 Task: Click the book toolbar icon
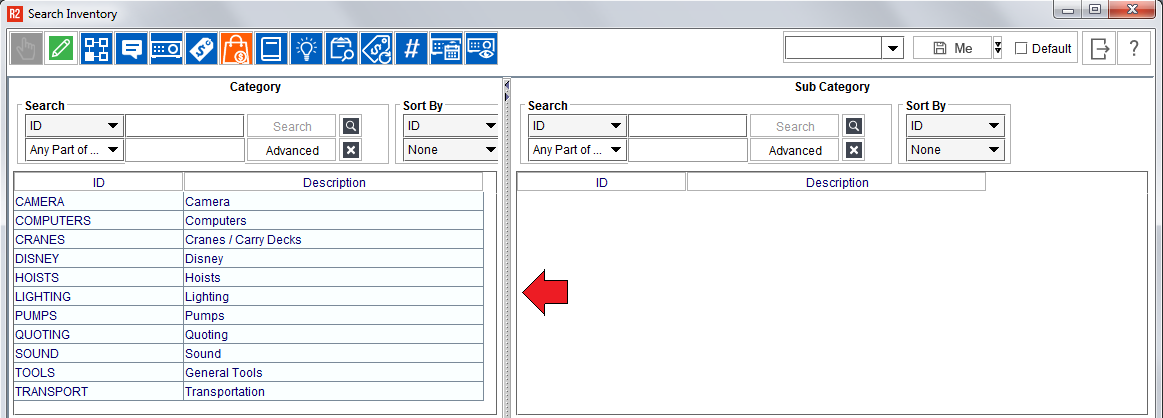[x=271, y=49]
